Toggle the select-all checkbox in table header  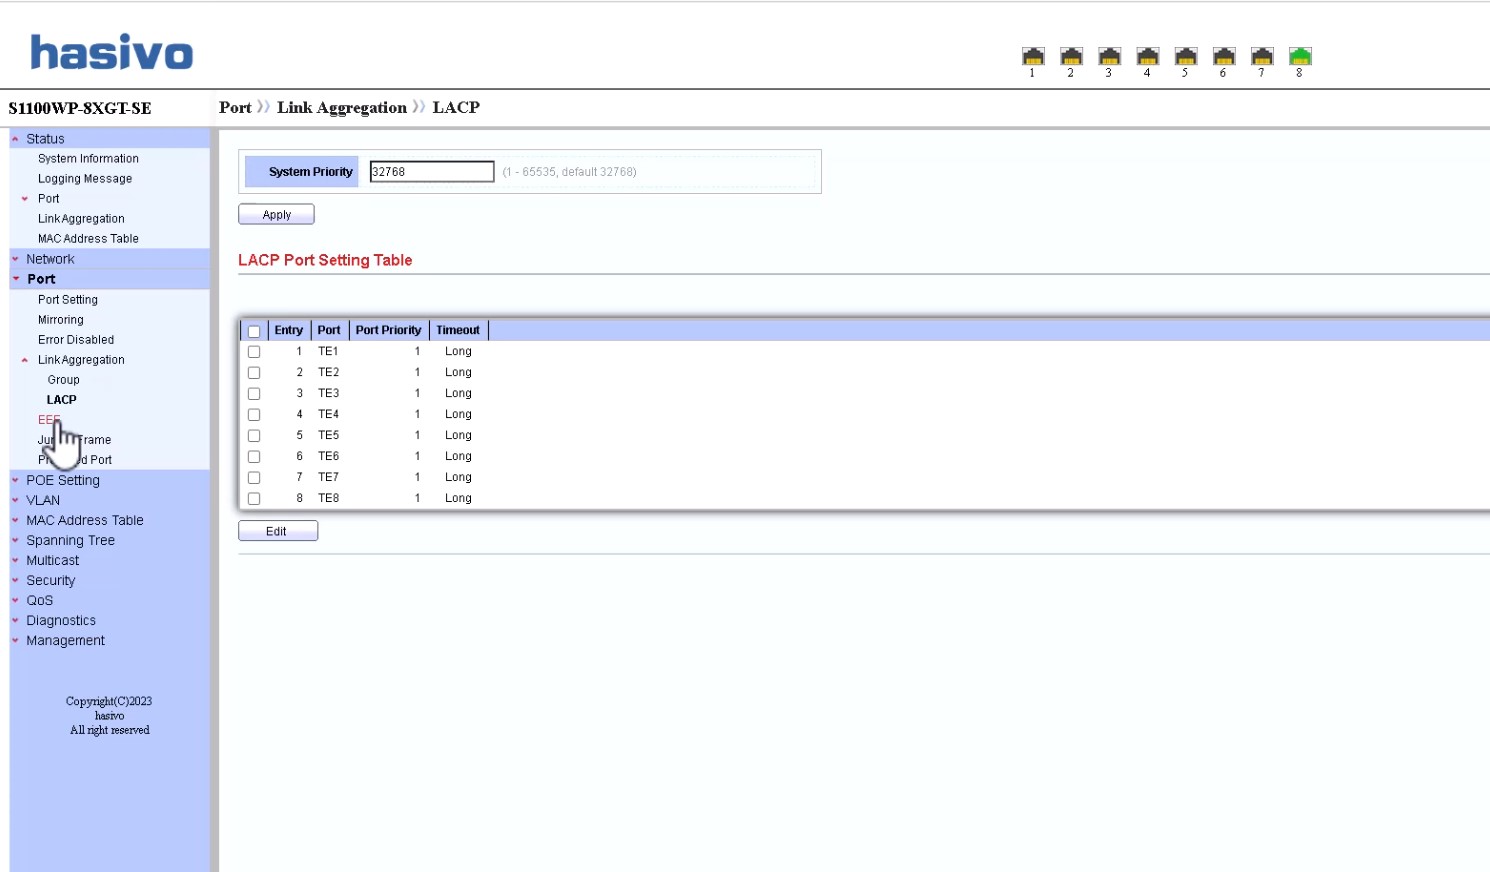[x=254, y=331]
